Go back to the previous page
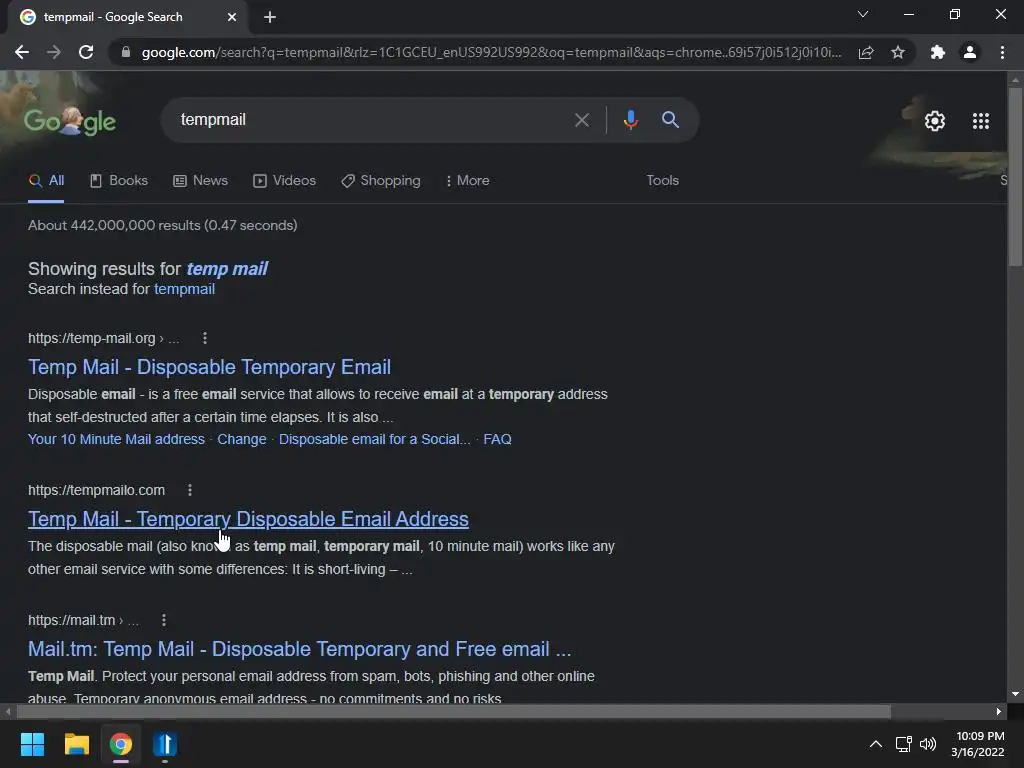 point(22,52)
